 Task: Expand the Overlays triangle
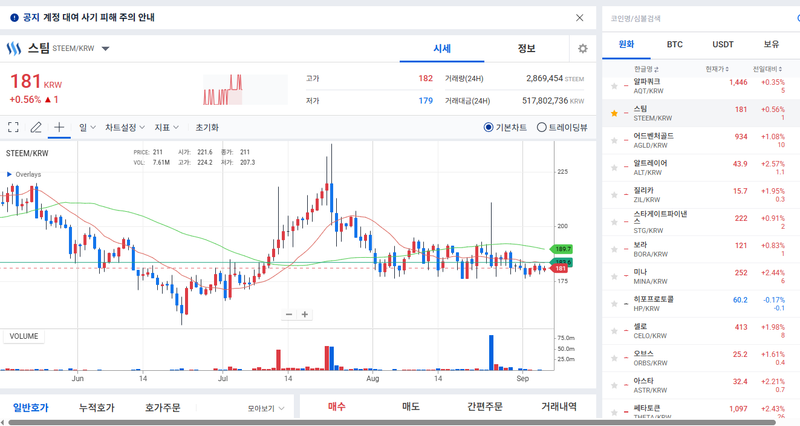coord(9,174)
